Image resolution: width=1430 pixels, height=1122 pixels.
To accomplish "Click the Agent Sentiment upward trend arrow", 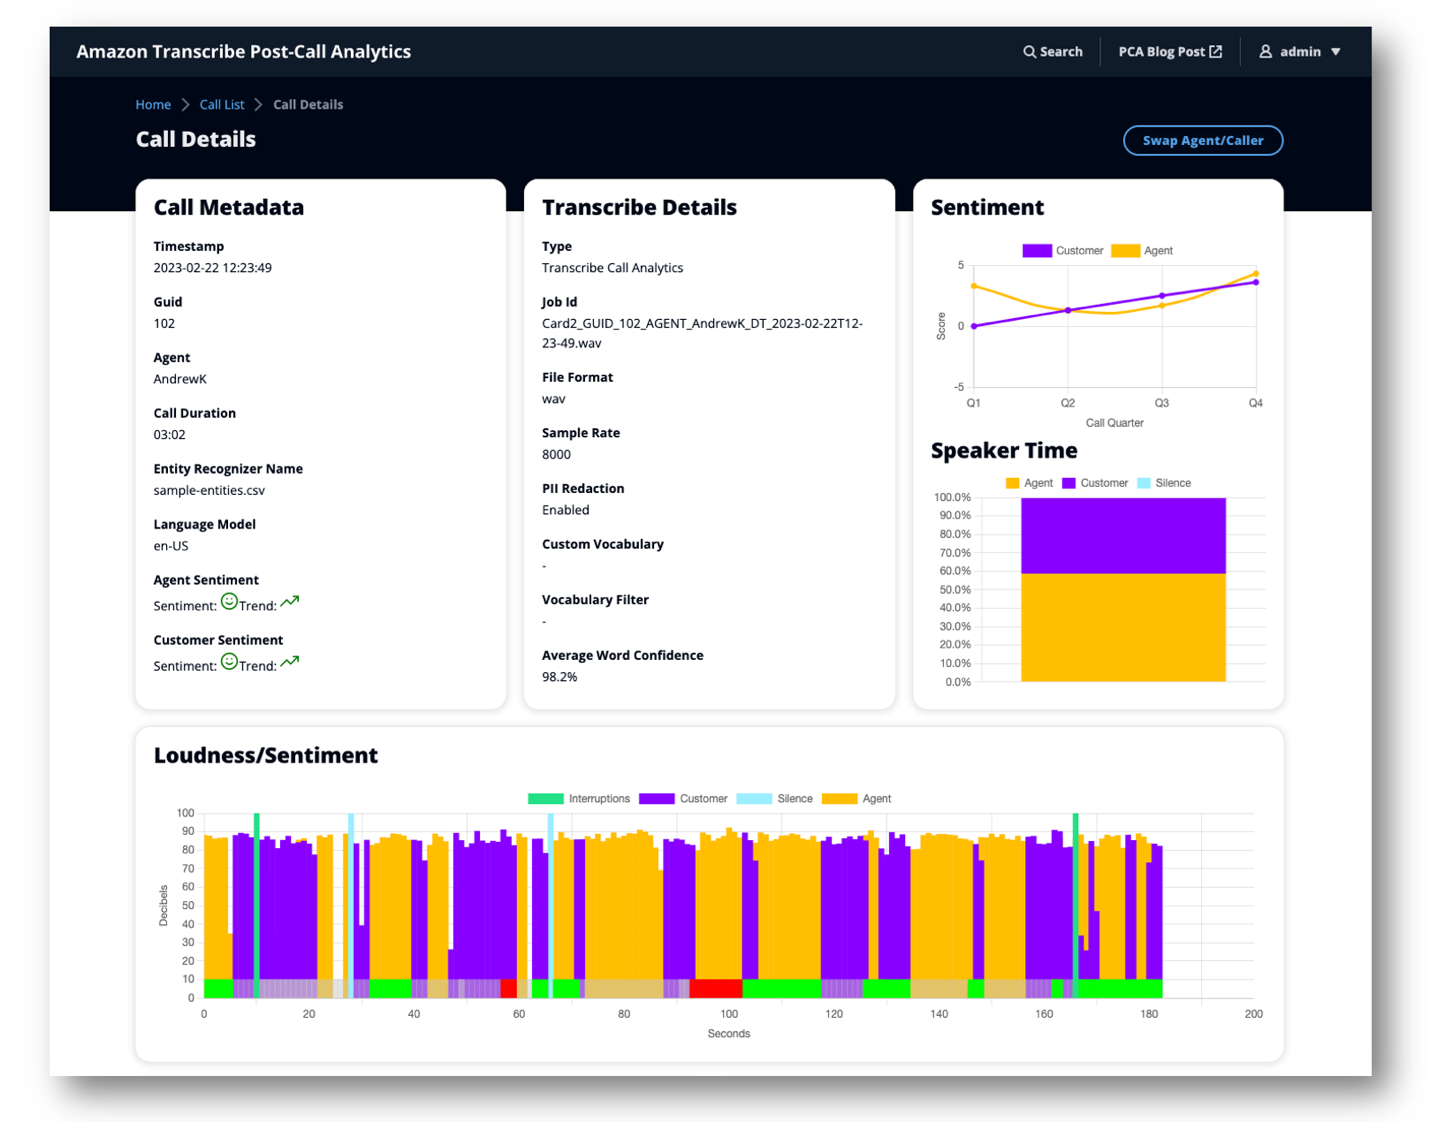I will 290,602.
